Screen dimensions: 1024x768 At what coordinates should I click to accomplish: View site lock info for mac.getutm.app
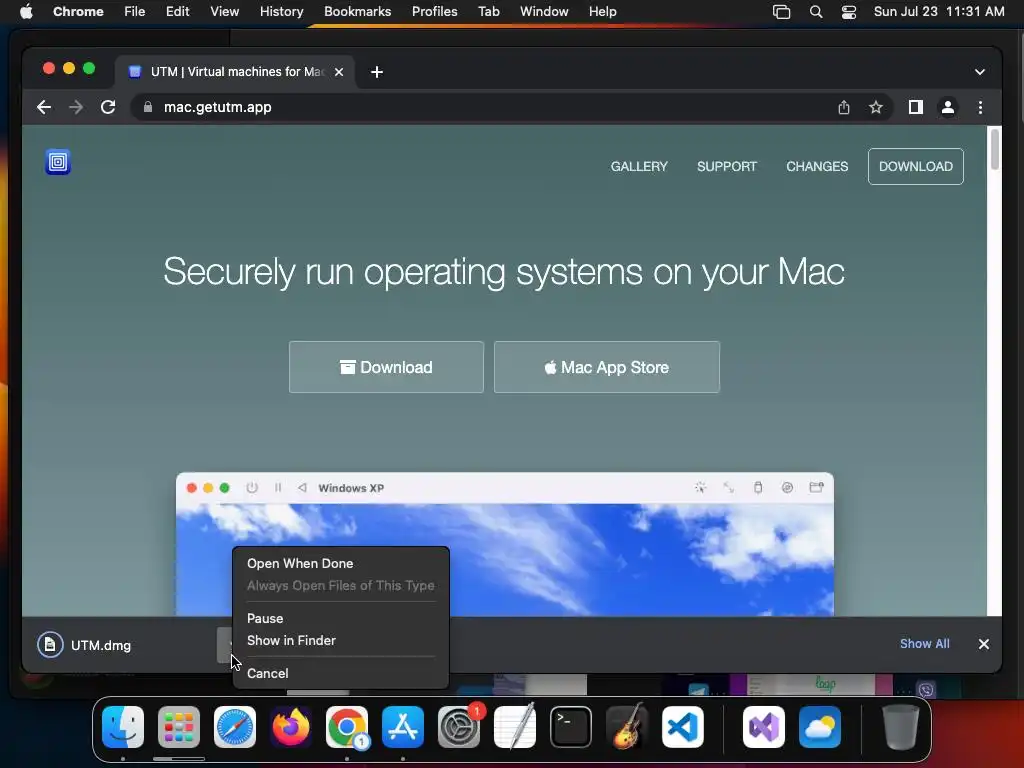(148, 107)
